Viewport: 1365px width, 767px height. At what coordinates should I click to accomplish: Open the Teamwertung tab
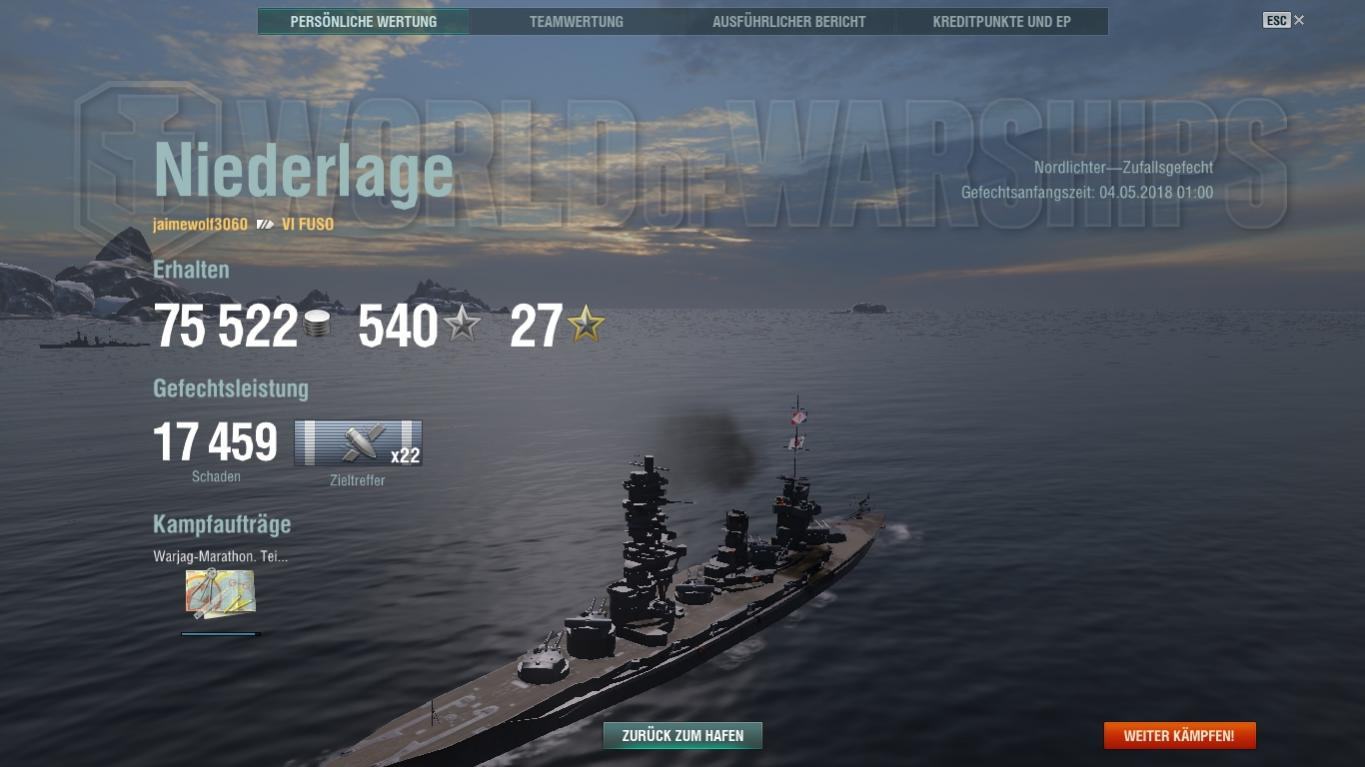pos(576,21)
